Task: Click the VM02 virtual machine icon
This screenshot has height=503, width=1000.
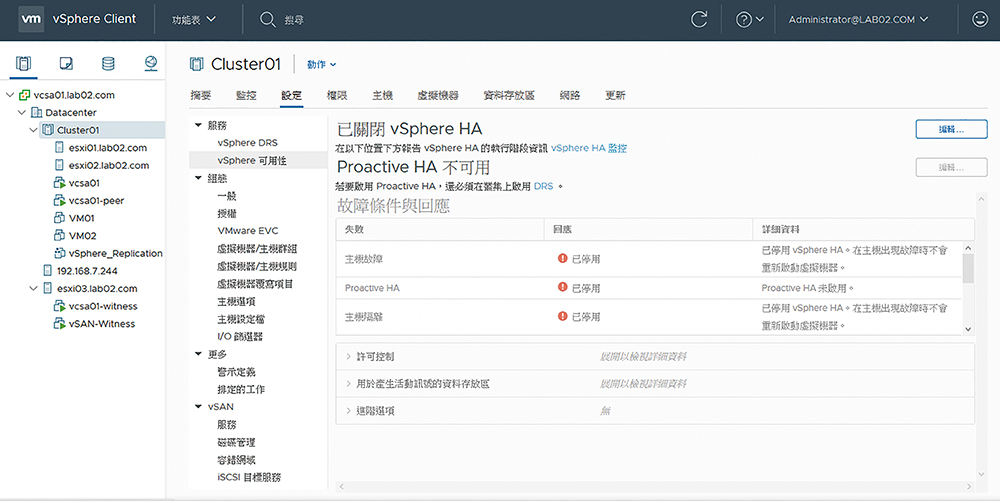Action: (x=59, y=235)
